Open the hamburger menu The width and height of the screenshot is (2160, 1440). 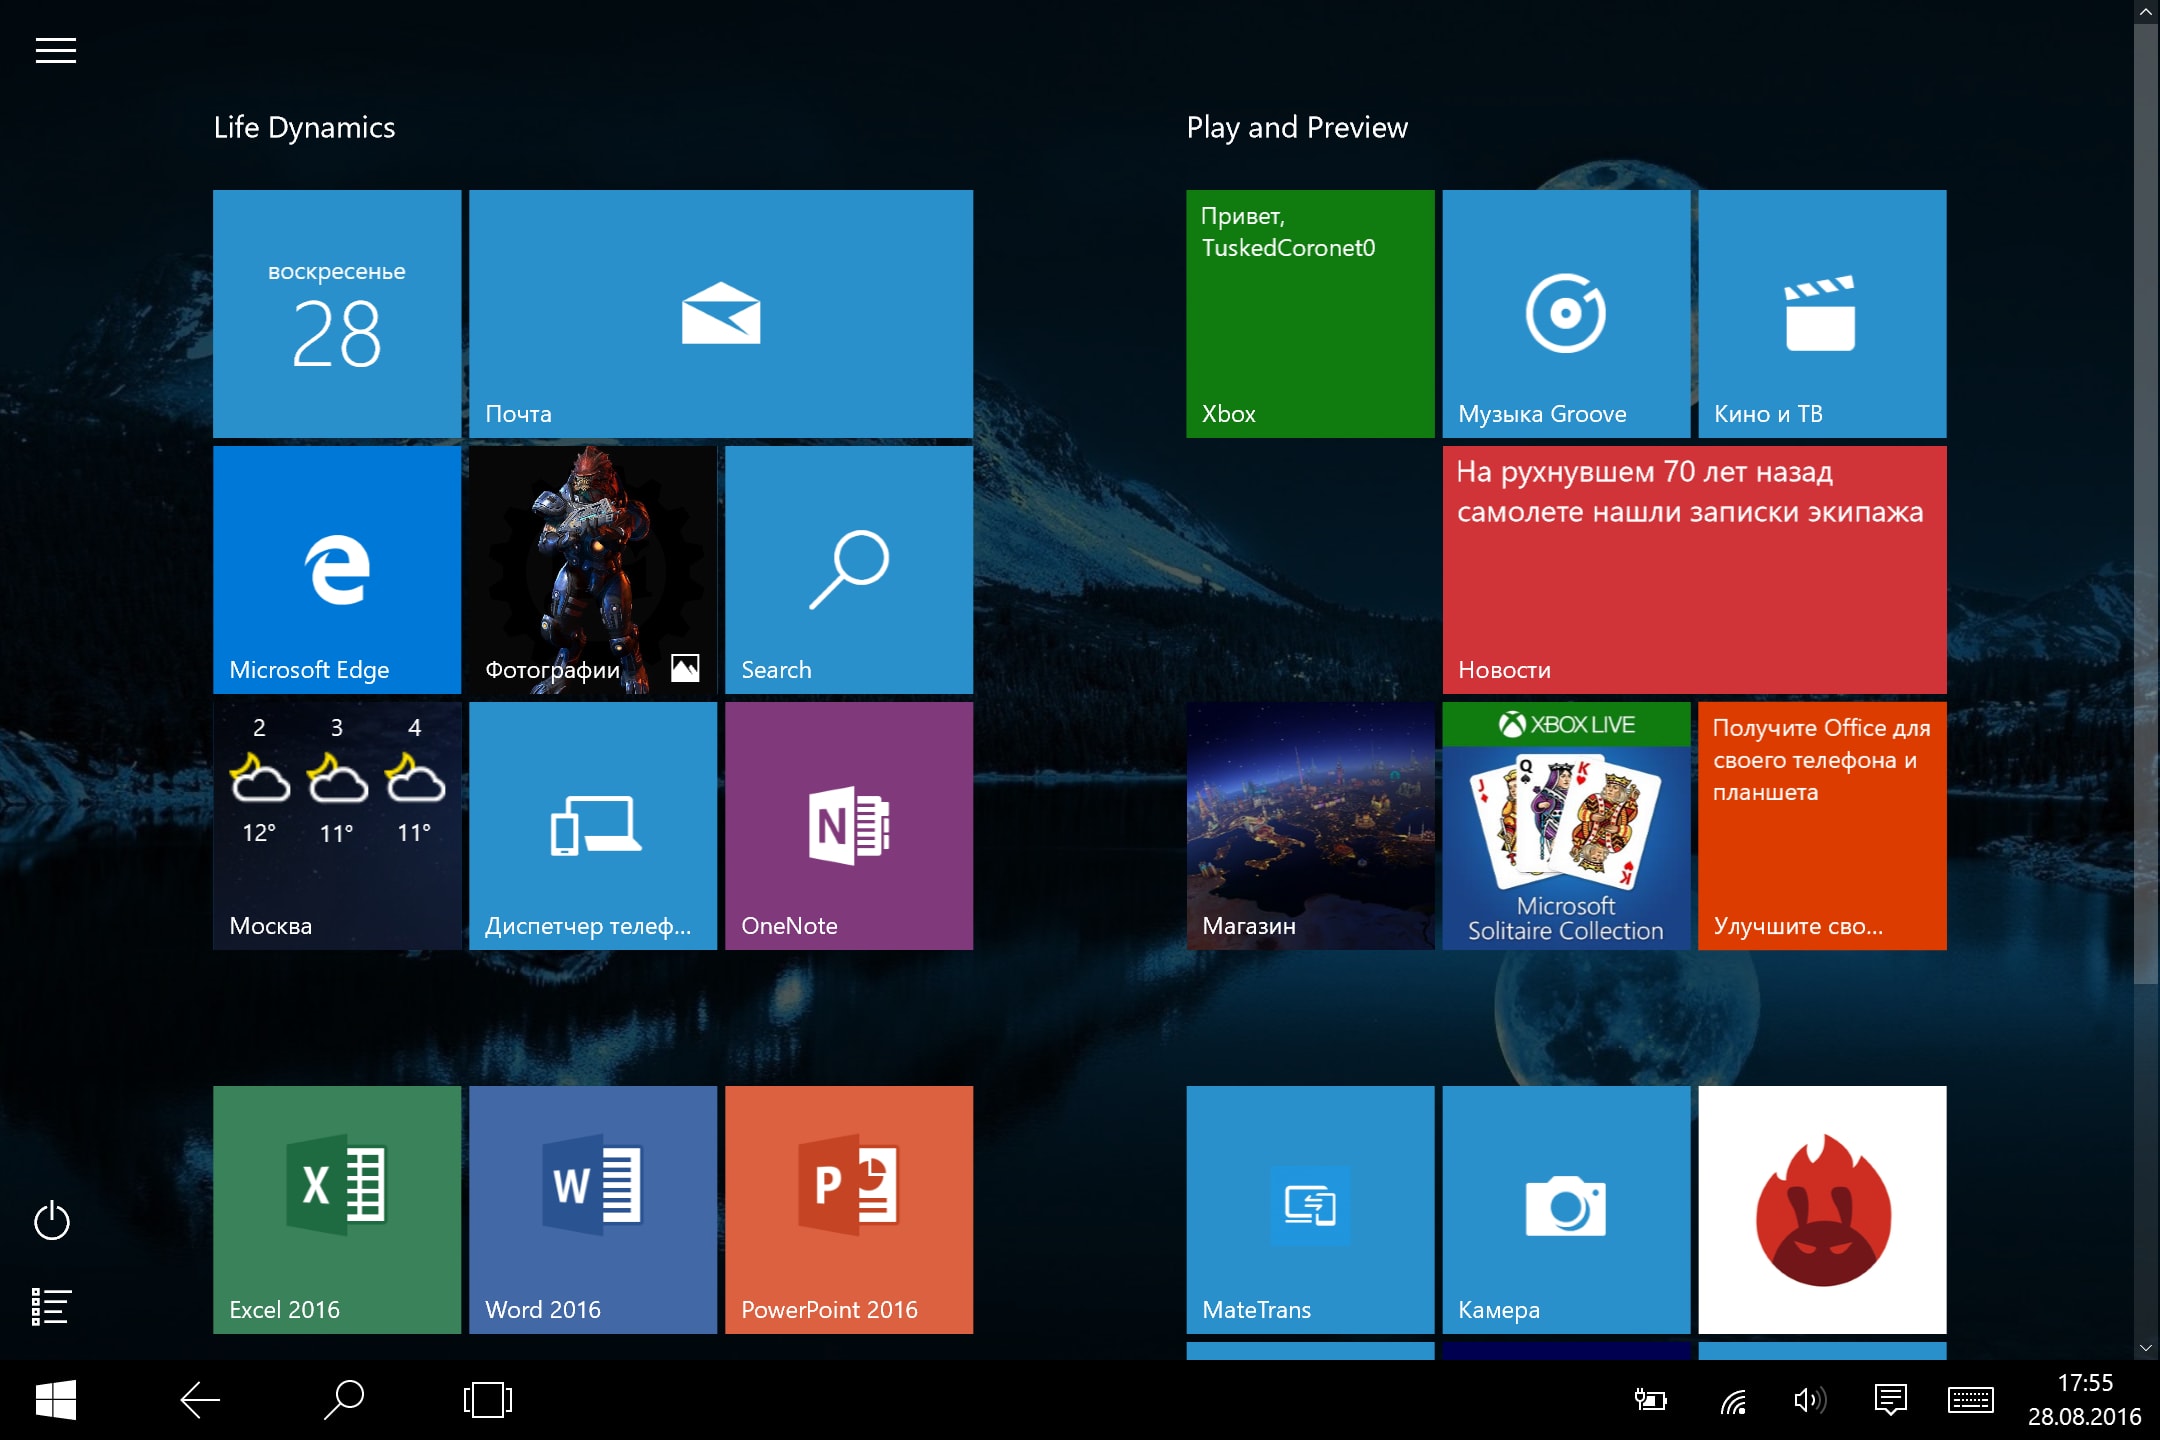56,50
